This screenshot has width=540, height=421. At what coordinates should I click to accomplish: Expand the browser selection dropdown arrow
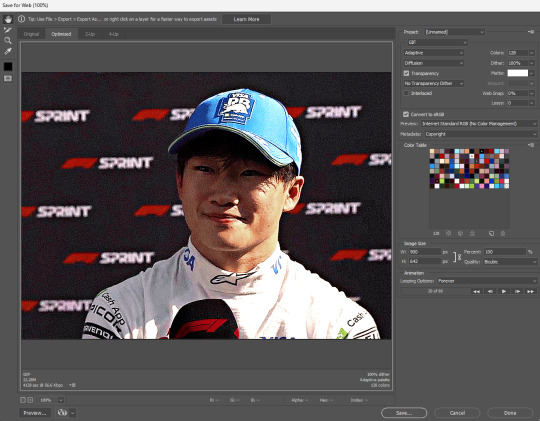(72, 413)
